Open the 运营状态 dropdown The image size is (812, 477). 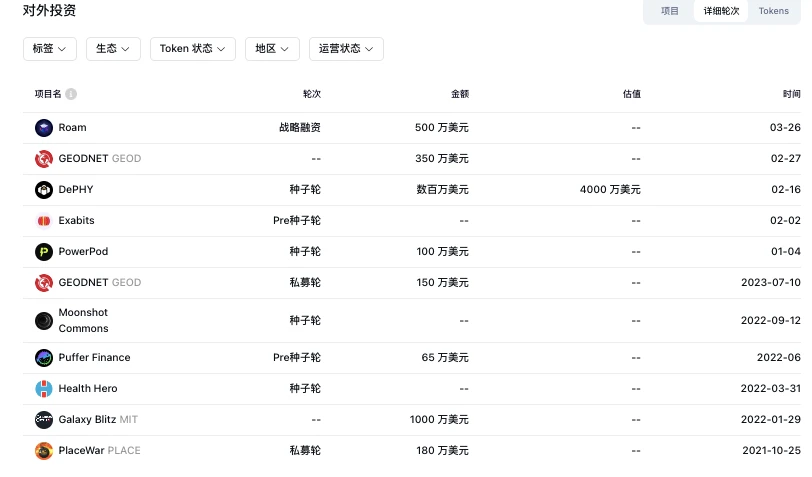point(346,49)
